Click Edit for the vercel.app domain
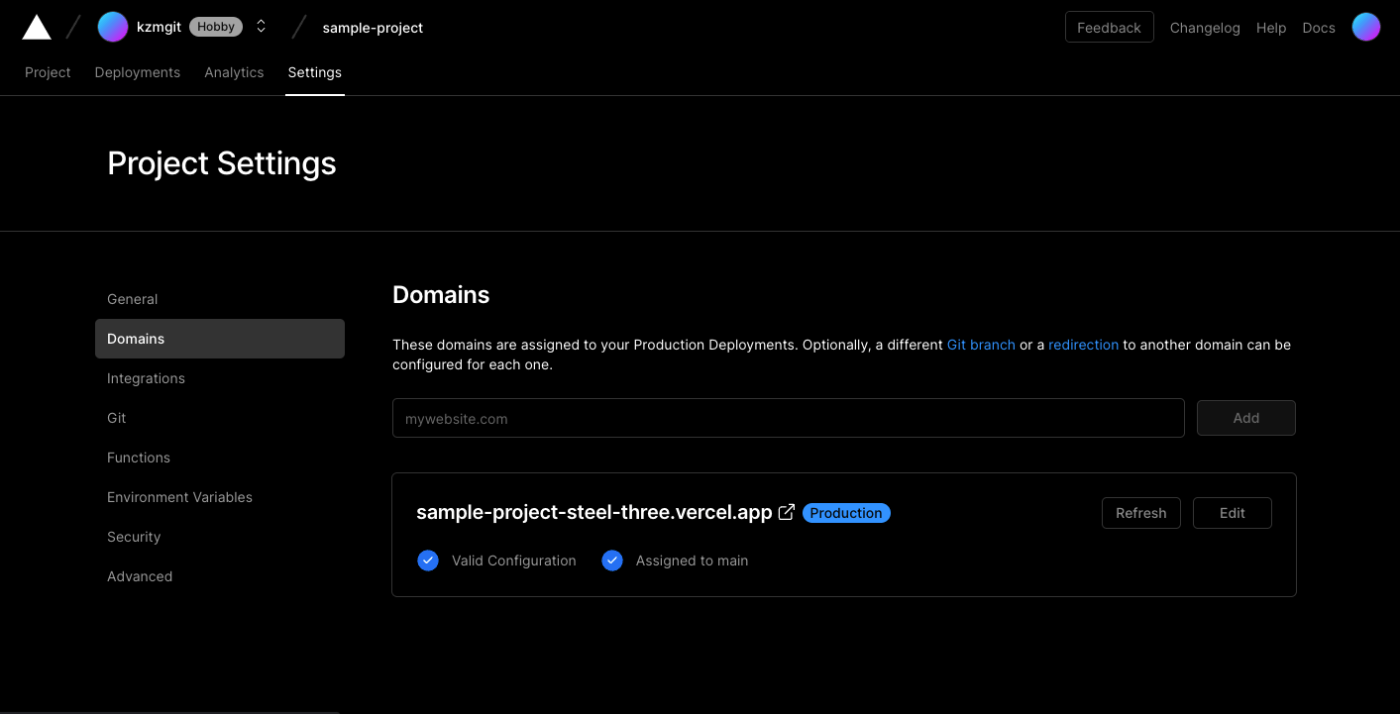Screen dimensions: 1400x714 click(1232, 513)
